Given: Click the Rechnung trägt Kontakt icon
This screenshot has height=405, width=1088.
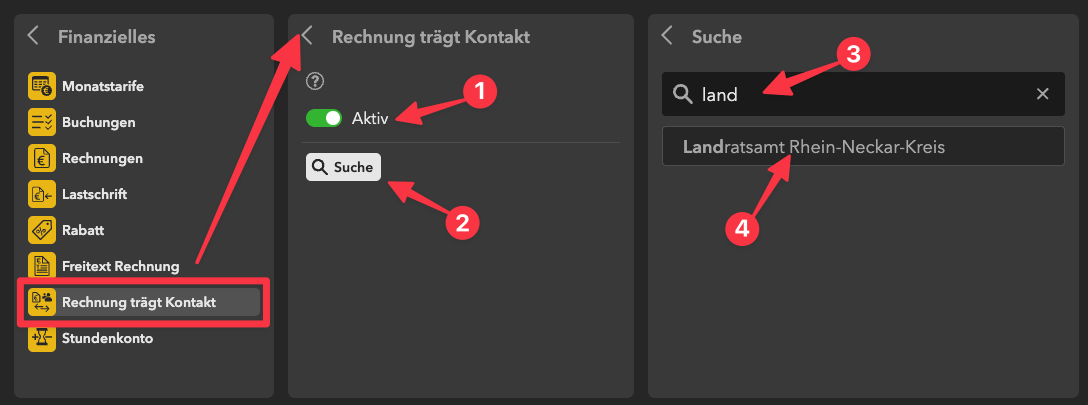Looking at the screenshot, I should pyautogui.click(x=42, y=302).
